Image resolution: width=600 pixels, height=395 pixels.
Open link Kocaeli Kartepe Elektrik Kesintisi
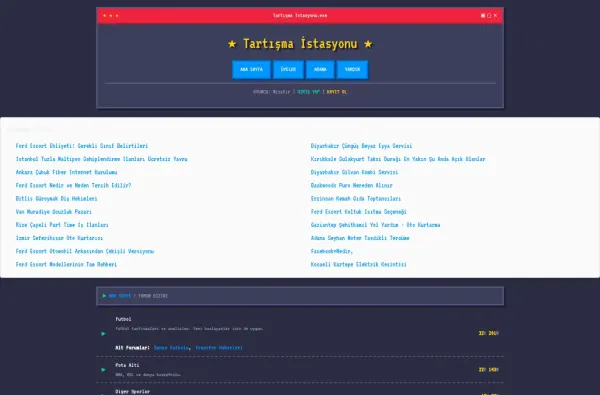tap(359, 264)
